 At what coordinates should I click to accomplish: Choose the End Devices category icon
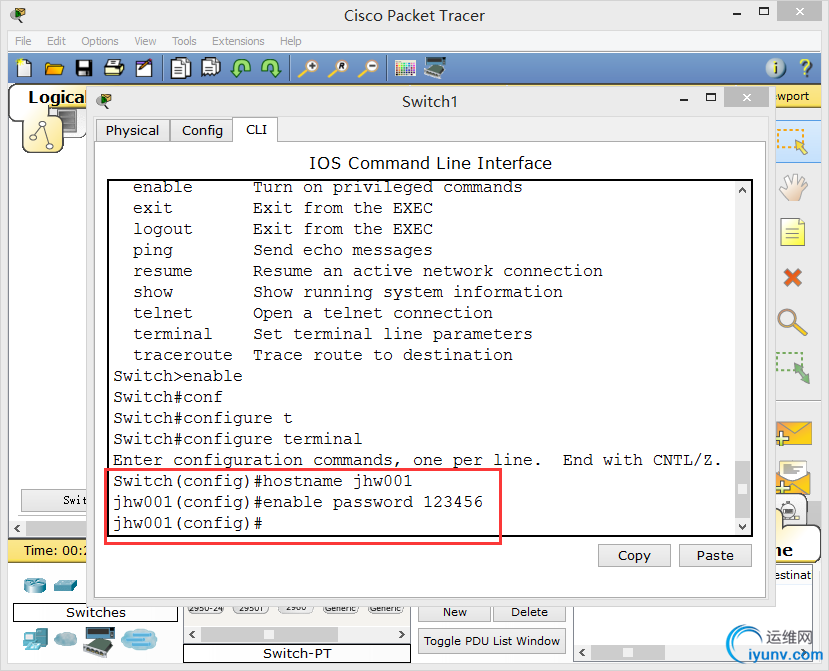coord(35,639)
